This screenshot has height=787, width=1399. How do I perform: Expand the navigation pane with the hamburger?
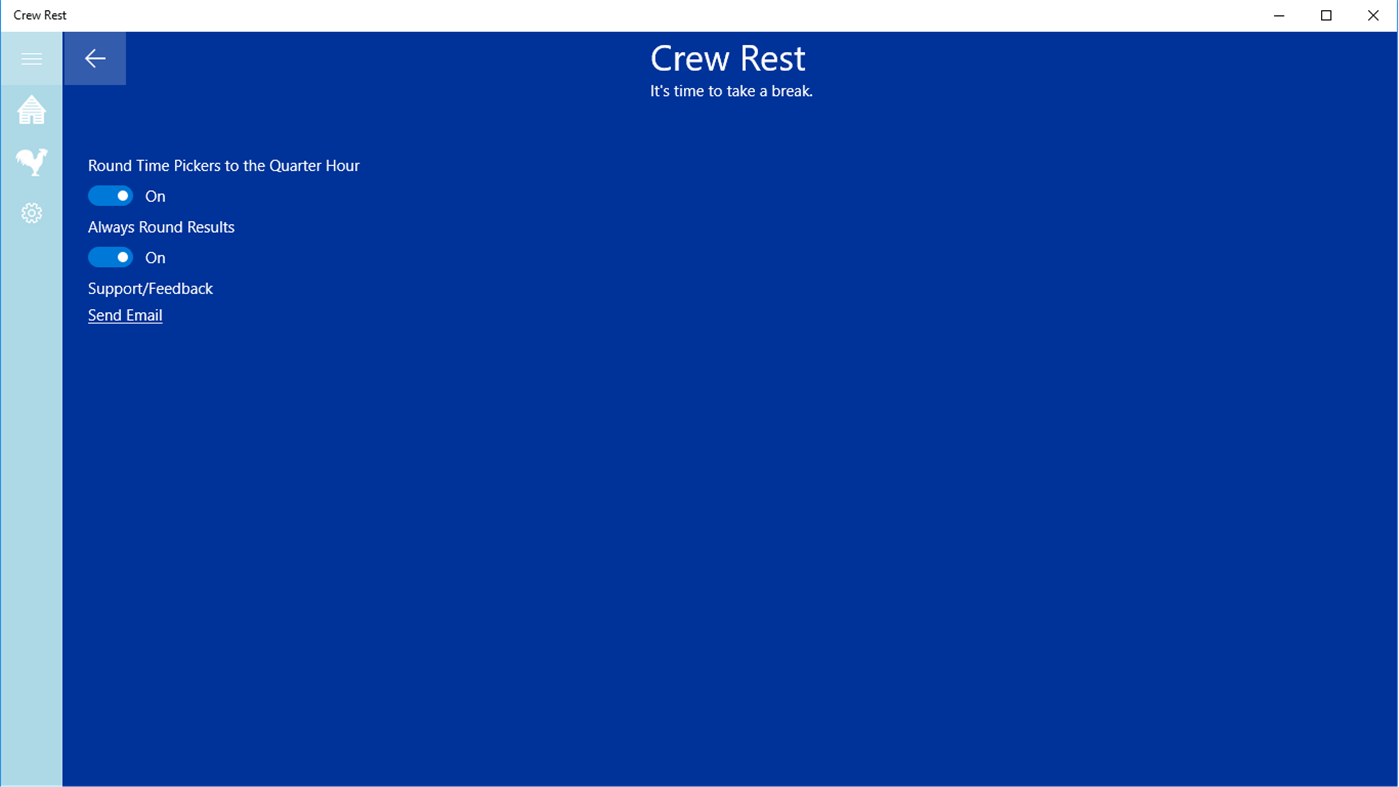pos(31,57)
